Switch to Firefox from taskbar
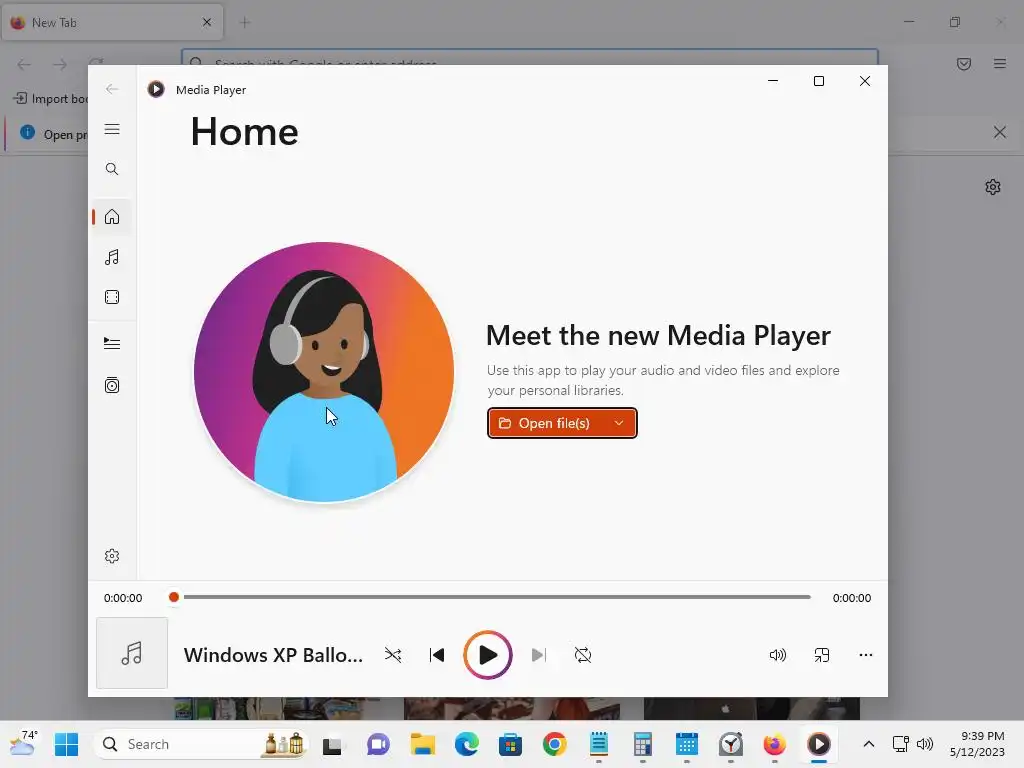This screenshot has height=768, width=1024. [x=775, y=744]
